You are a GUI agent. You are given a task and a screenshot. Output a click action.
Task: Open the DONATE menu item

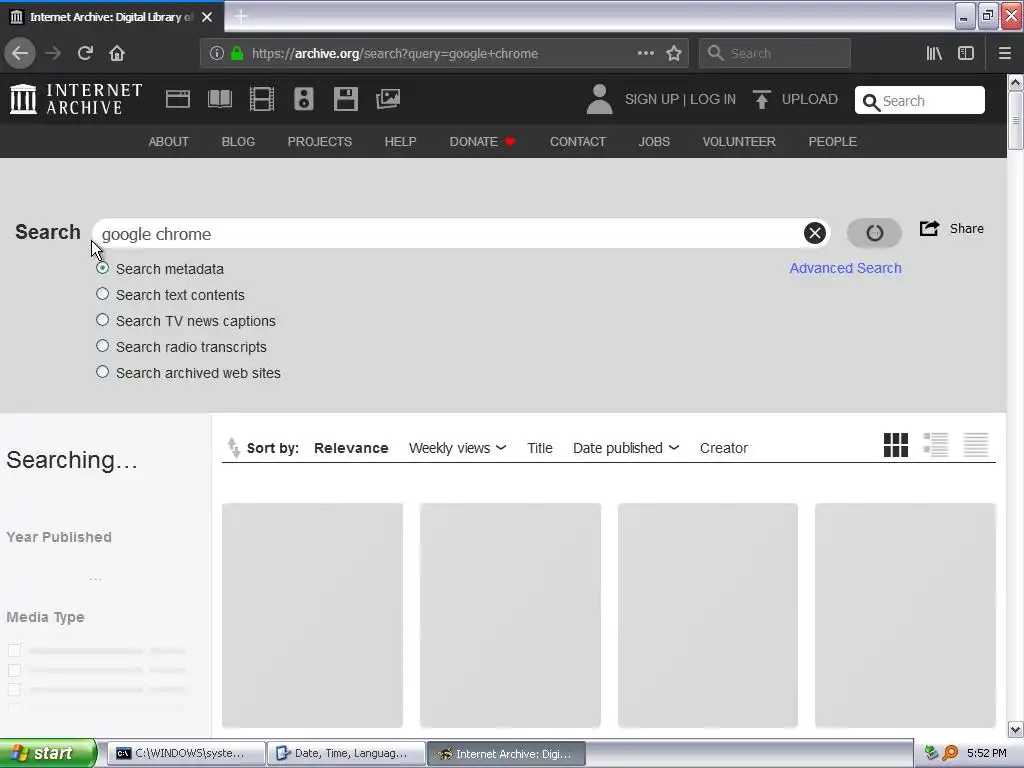tap(483, 142)
